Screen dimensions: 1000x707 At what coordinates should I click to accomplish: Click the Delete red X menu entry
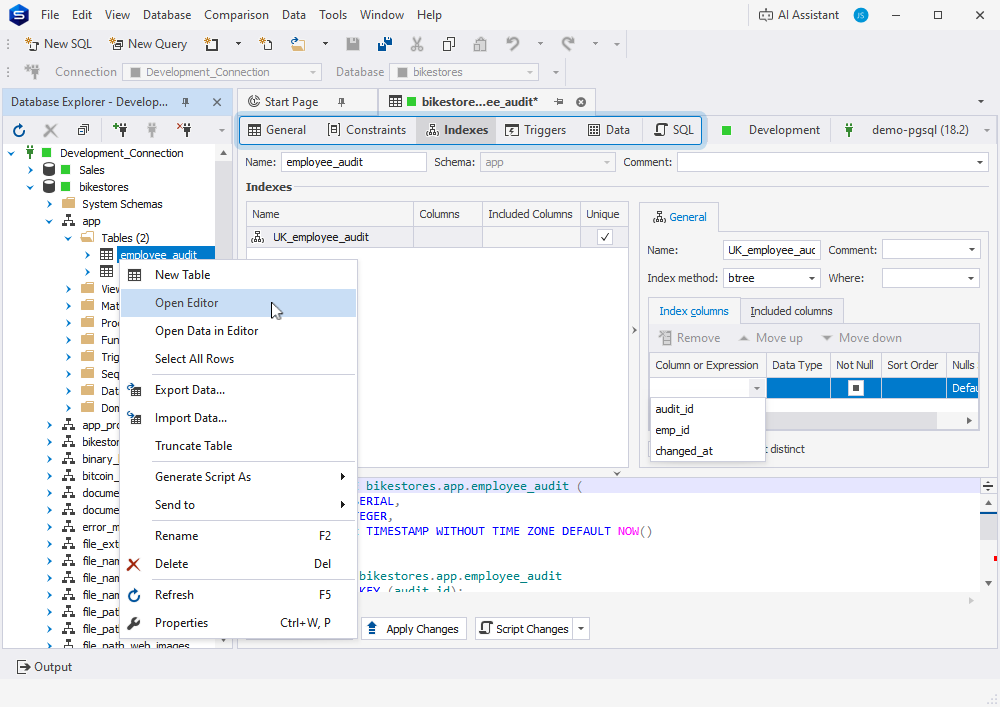point(239,564)
